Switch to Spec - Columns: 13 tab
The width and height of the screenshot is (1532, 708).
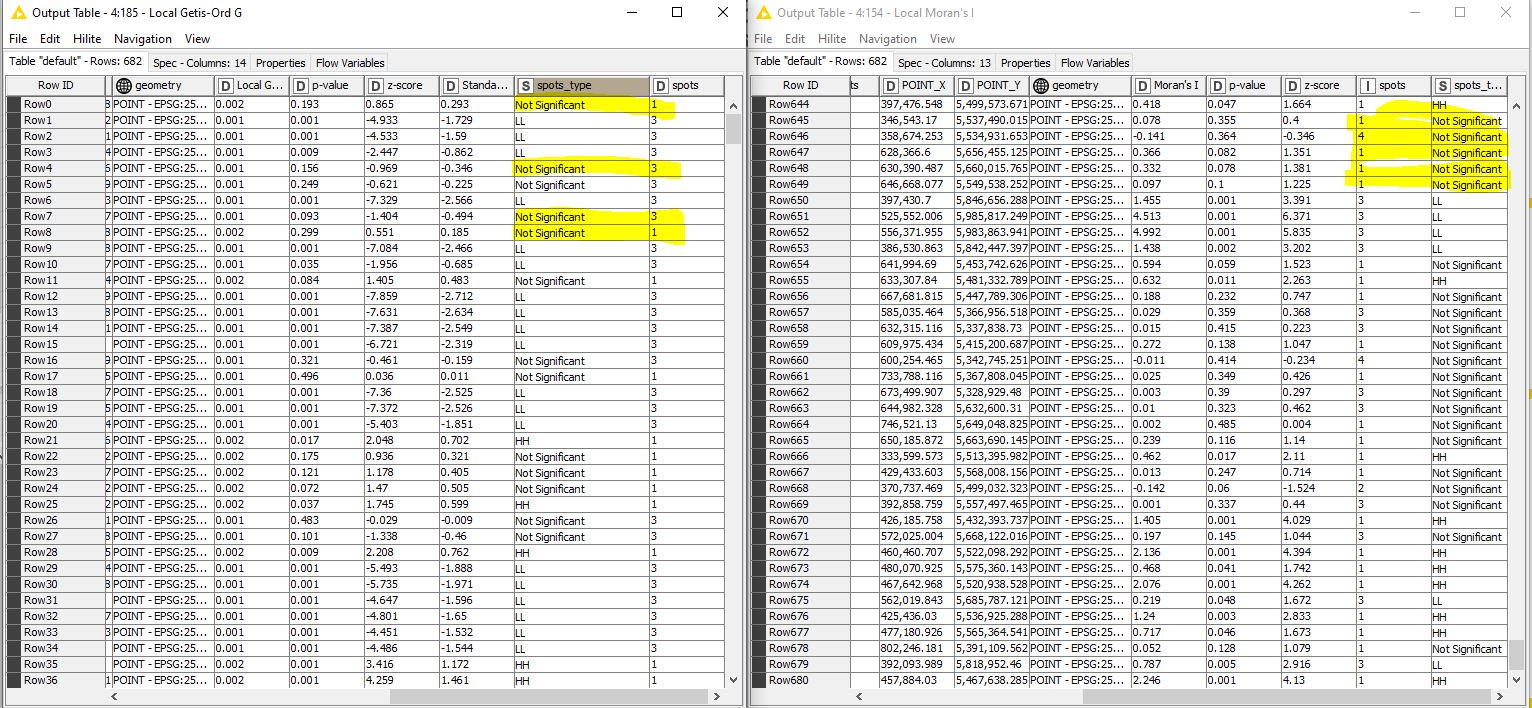(945, 62)
